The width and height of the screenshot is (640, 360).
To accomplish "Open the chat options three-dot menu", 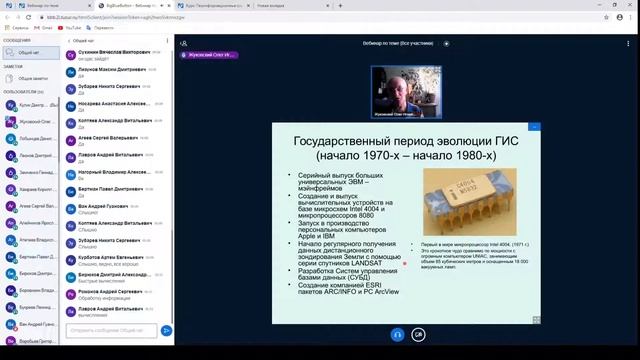I will pos(167,41).
